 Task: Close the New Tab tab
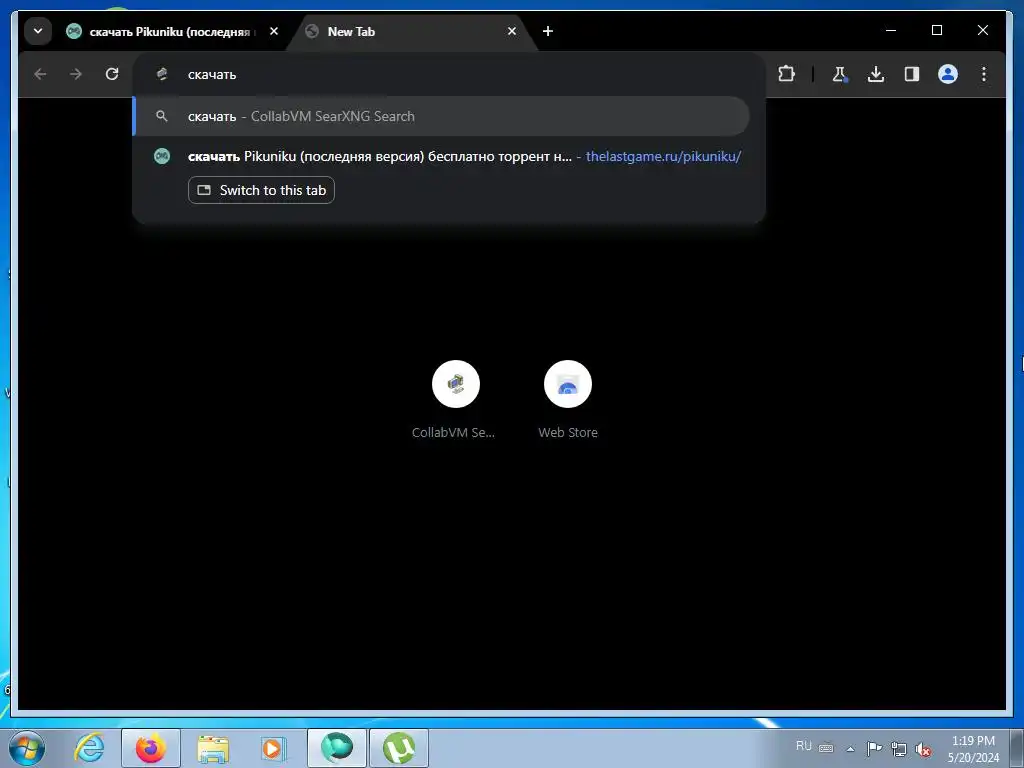point(512,31)
